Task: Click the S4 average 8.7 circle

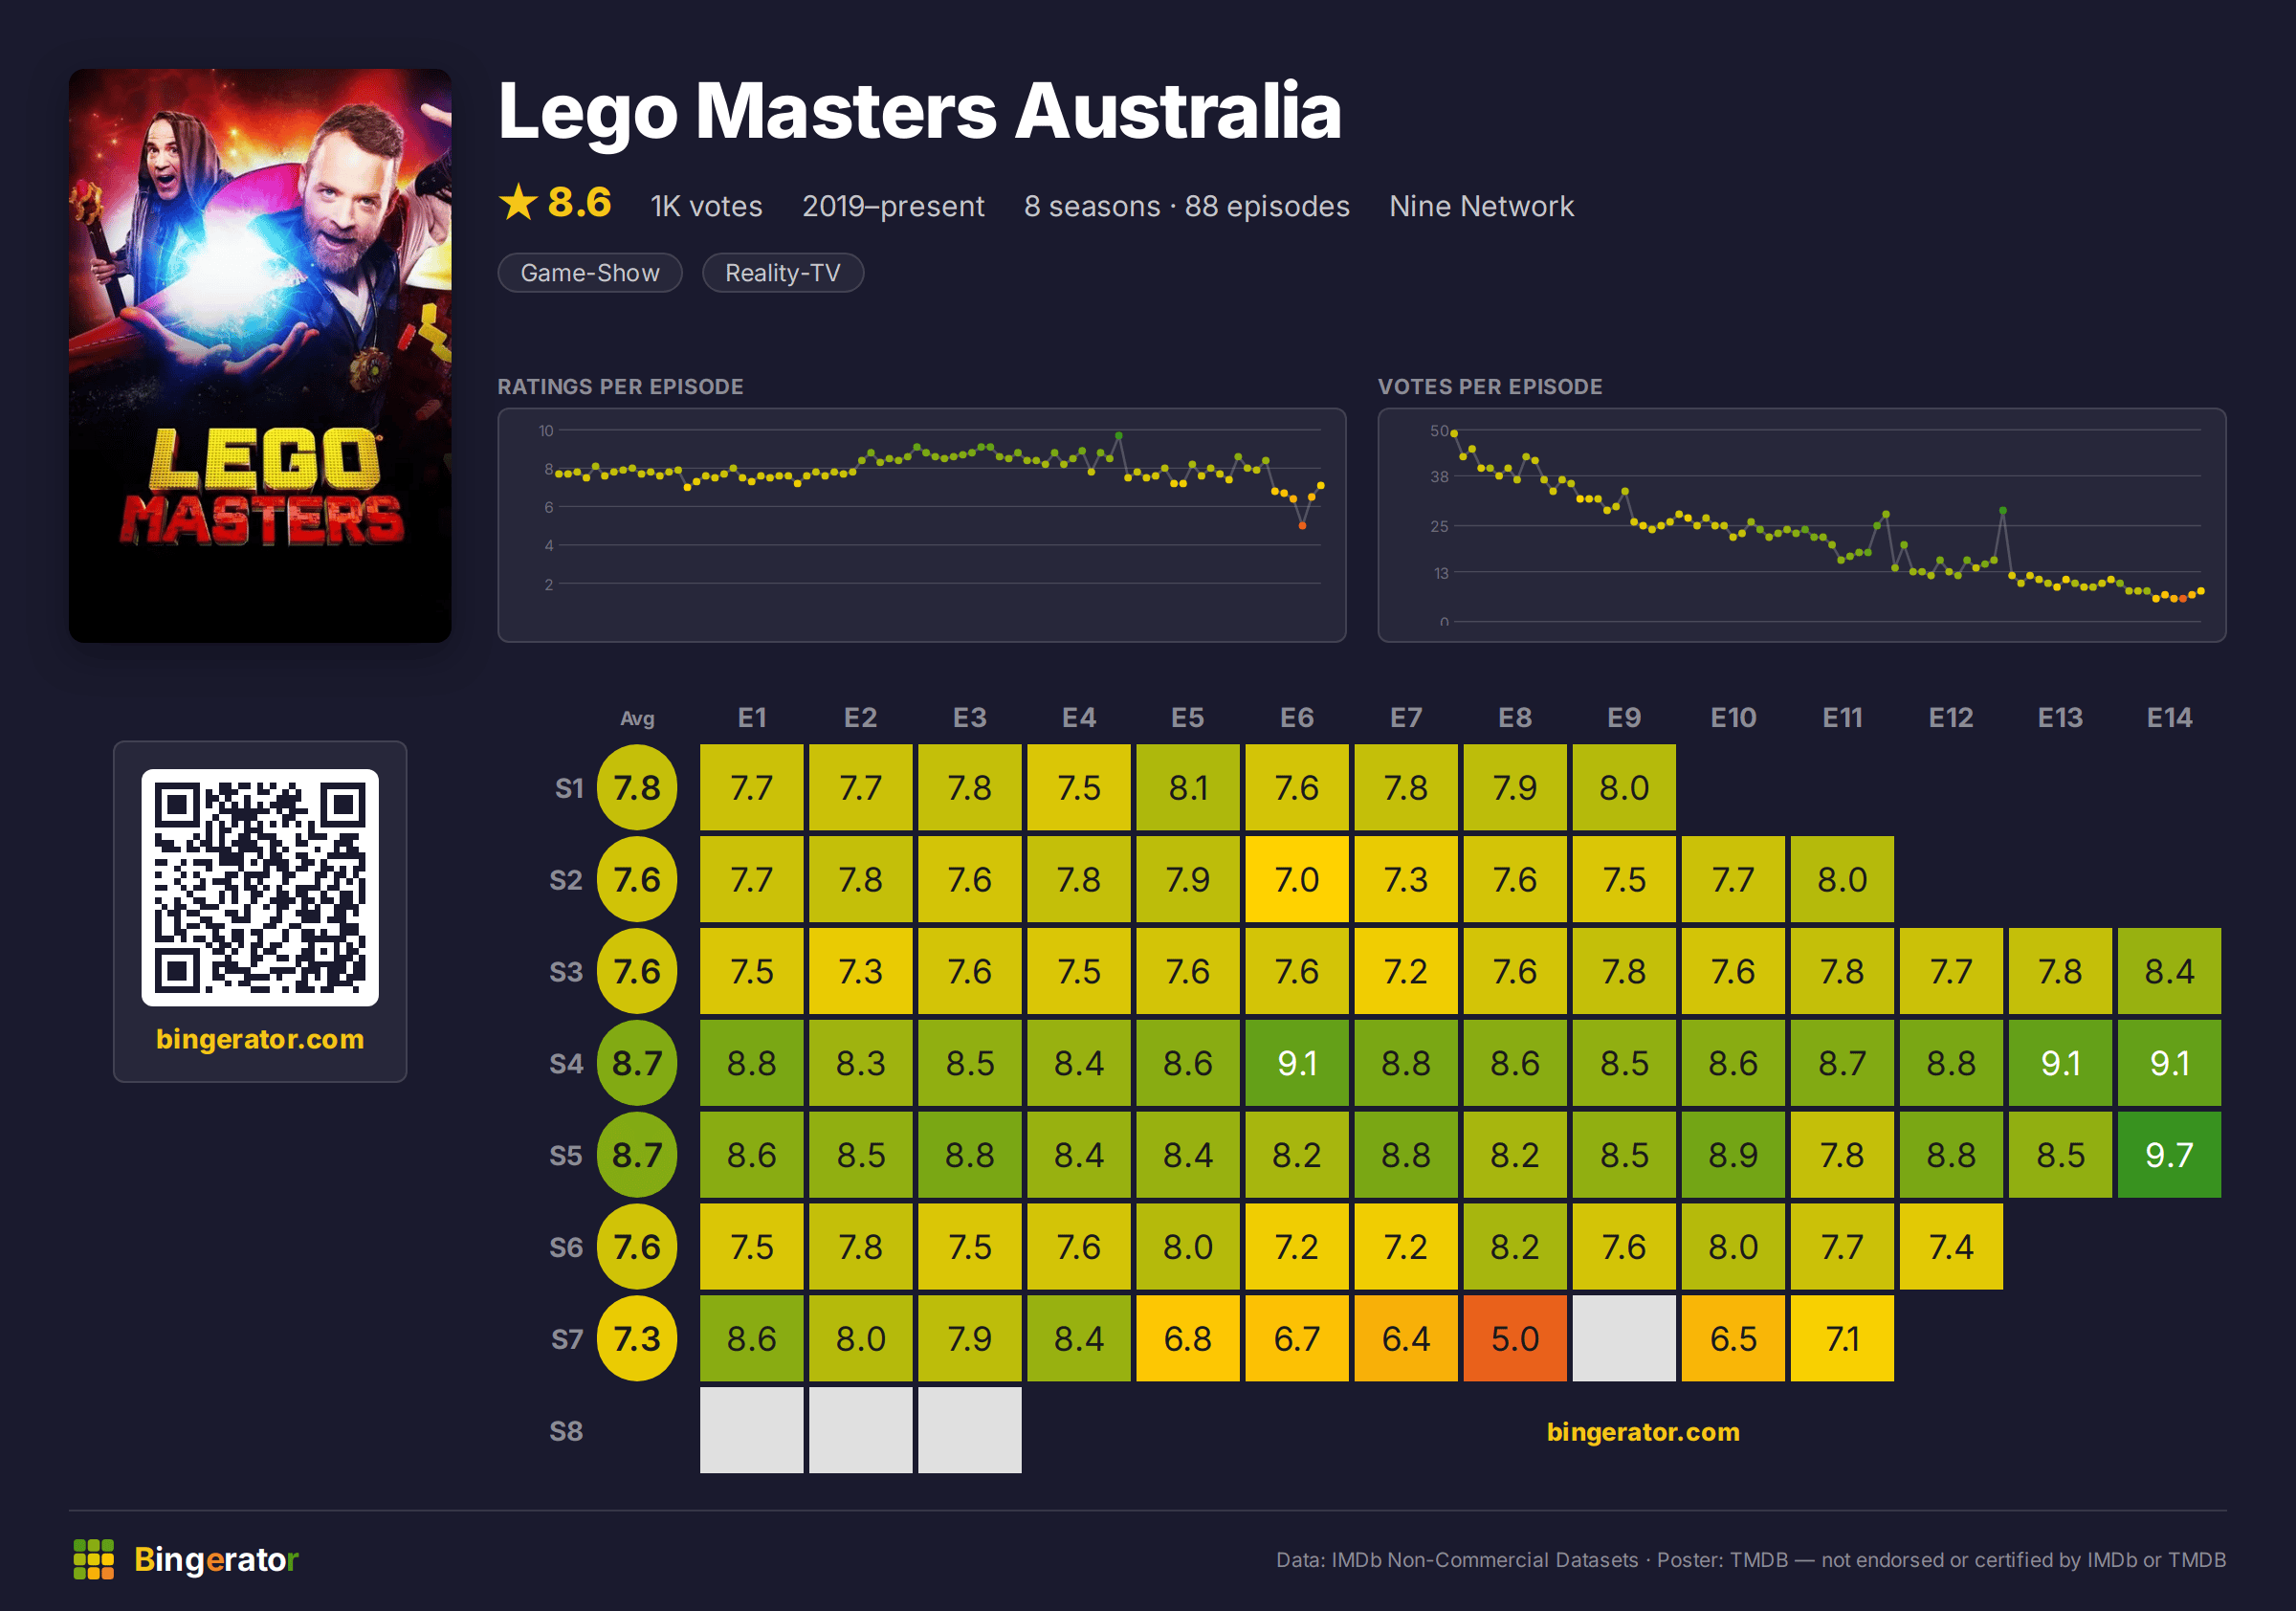Action: [x=637, y=1063]
